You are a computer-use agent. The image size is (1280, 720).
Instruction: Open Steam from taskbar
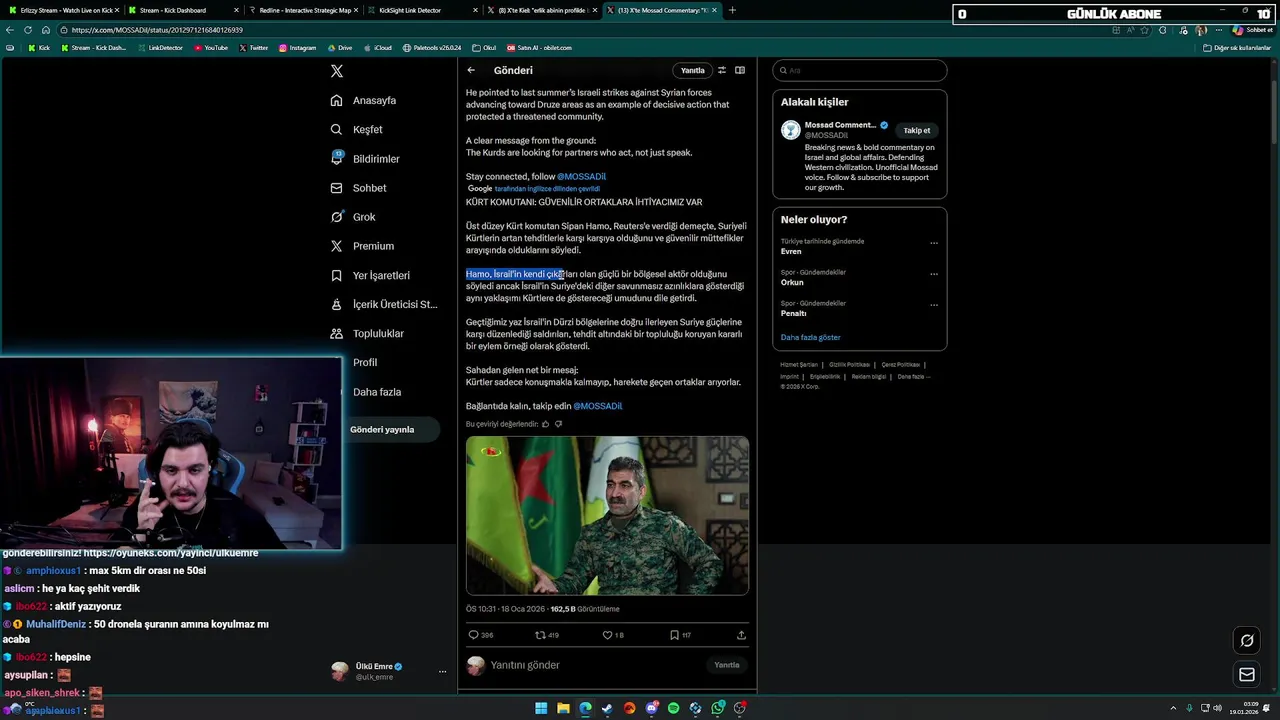click(607, 708)
